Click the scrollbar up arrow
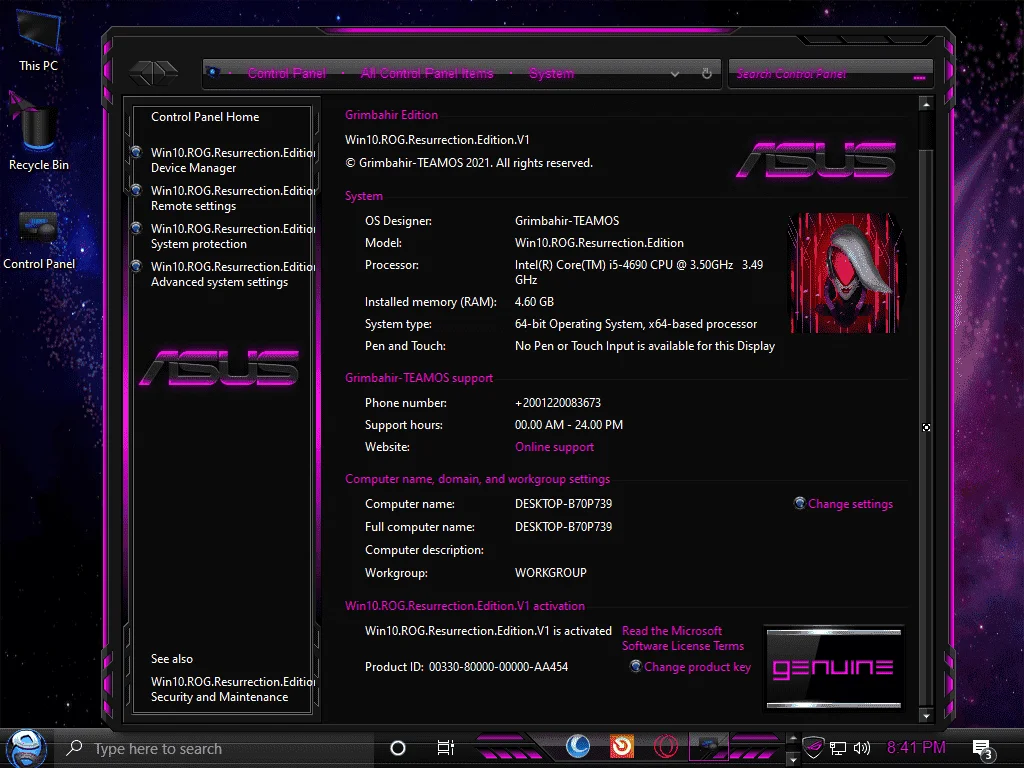Screen dimensions: 1024x768 [x=926, y=104]
